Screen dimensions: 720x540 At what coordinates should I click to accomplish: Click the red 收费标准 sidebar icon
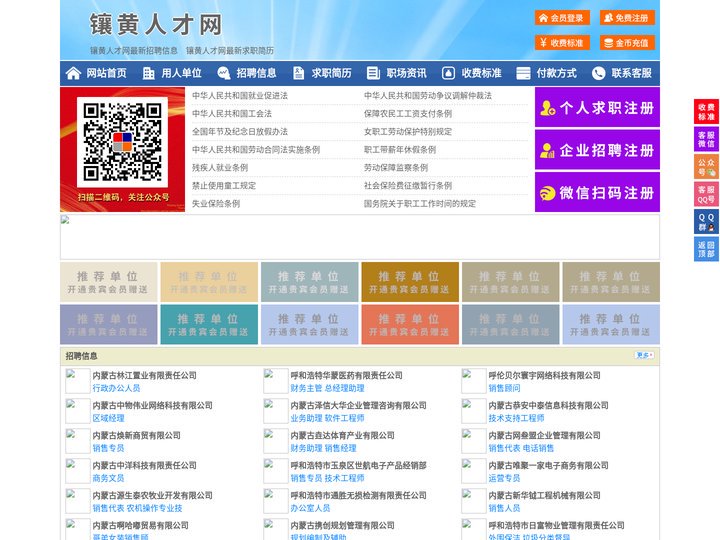coord(706,112)
